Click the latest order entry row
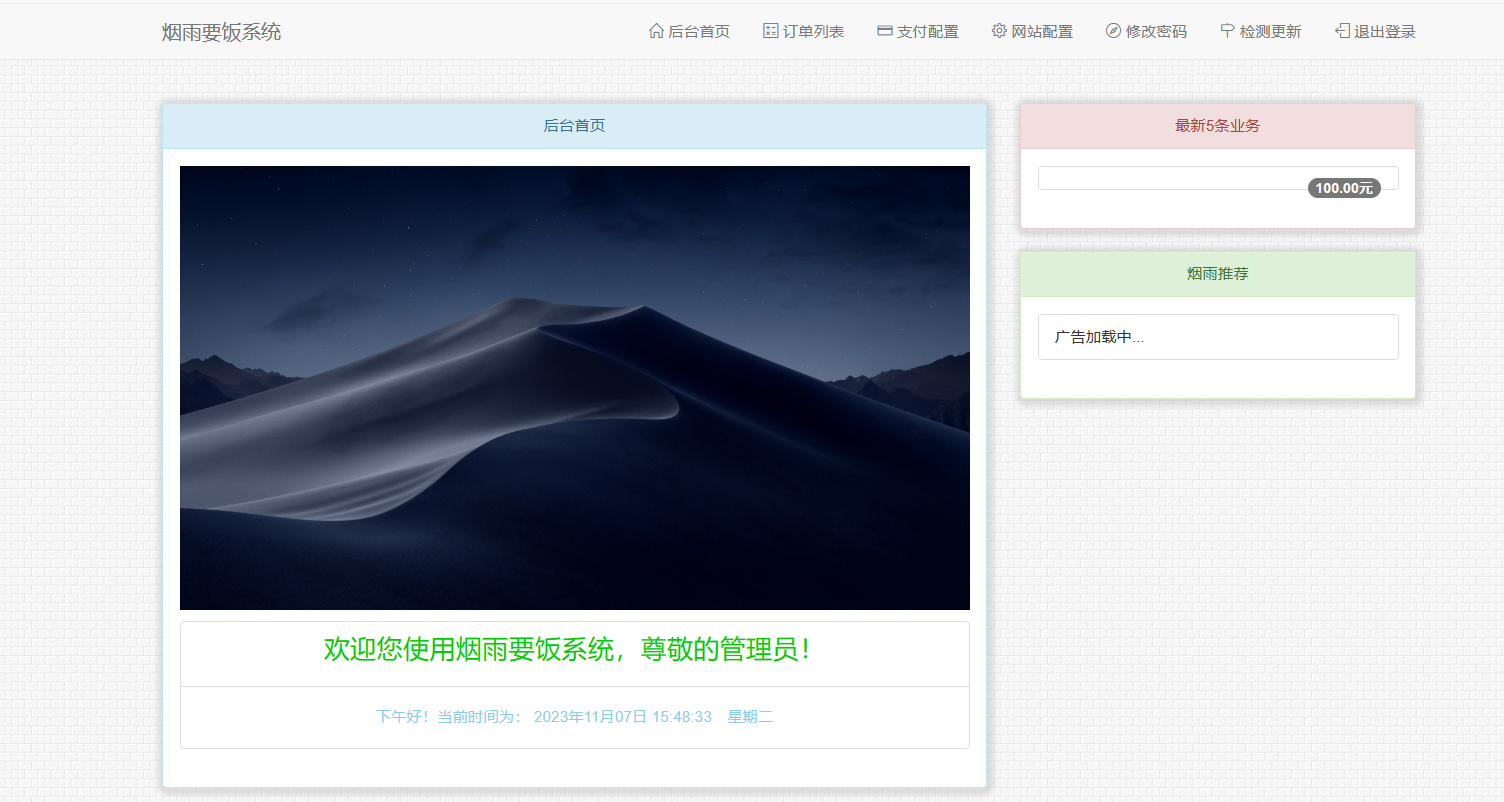The width and height of the screenshot is (1504, 802). coord(1218,178)
